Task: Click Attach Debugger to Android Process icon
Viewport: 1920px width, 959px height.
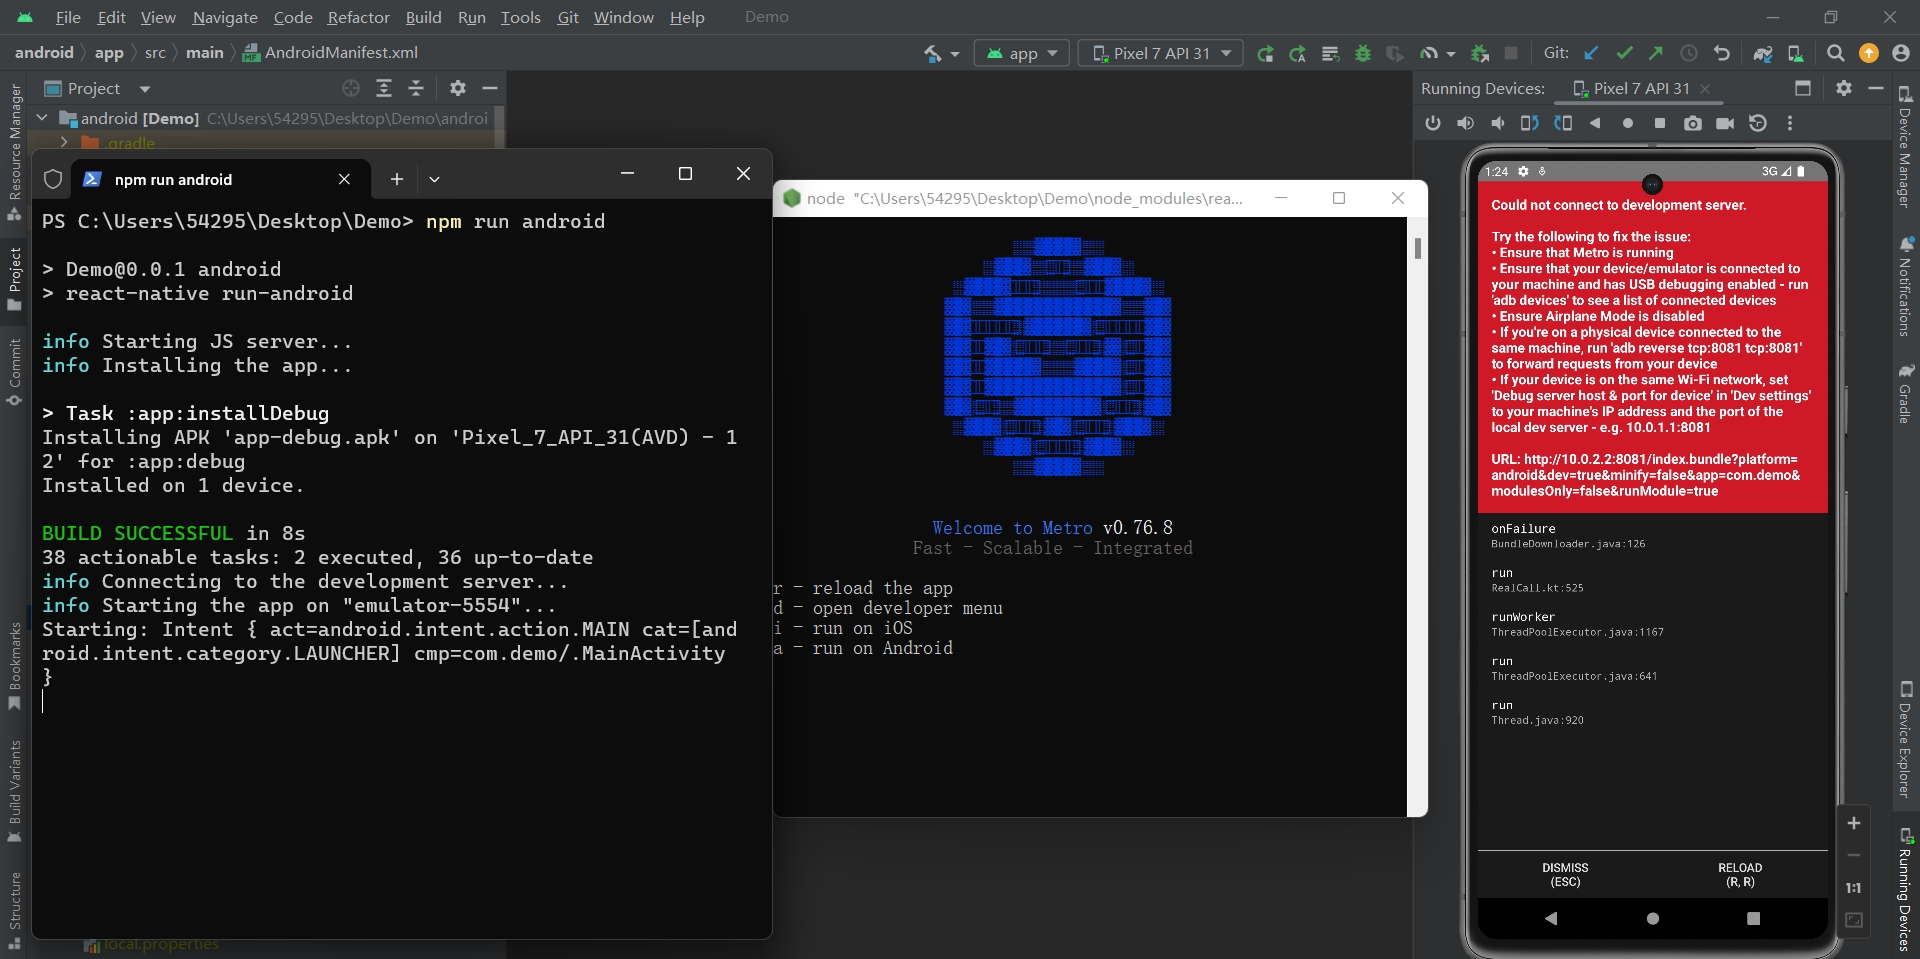Action: coord(1480,54)
